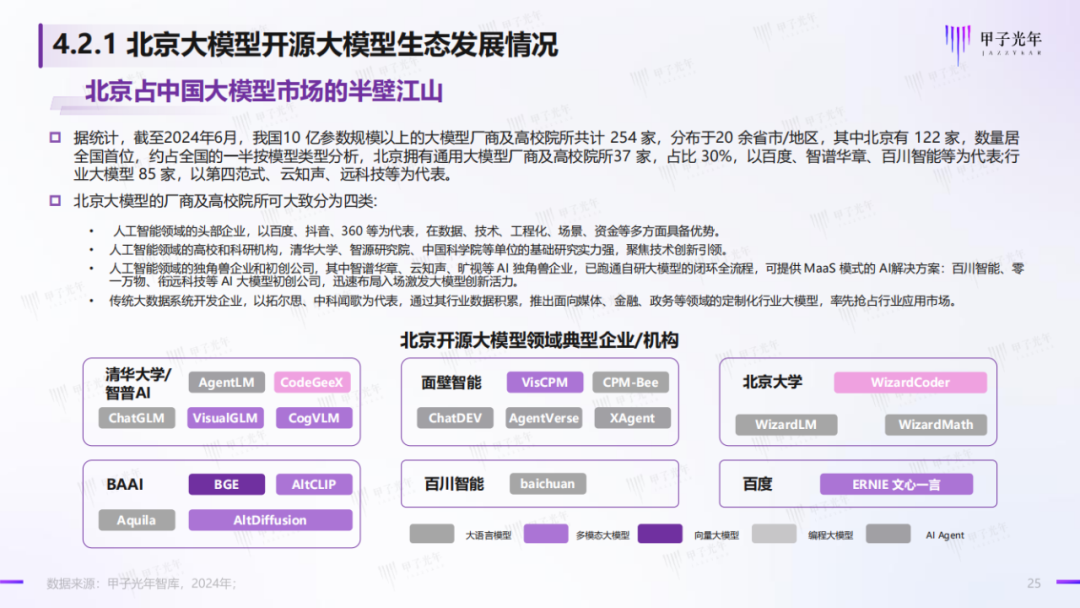Click the Aquila tag
The image size is (1080, 608).
point(136,520)
